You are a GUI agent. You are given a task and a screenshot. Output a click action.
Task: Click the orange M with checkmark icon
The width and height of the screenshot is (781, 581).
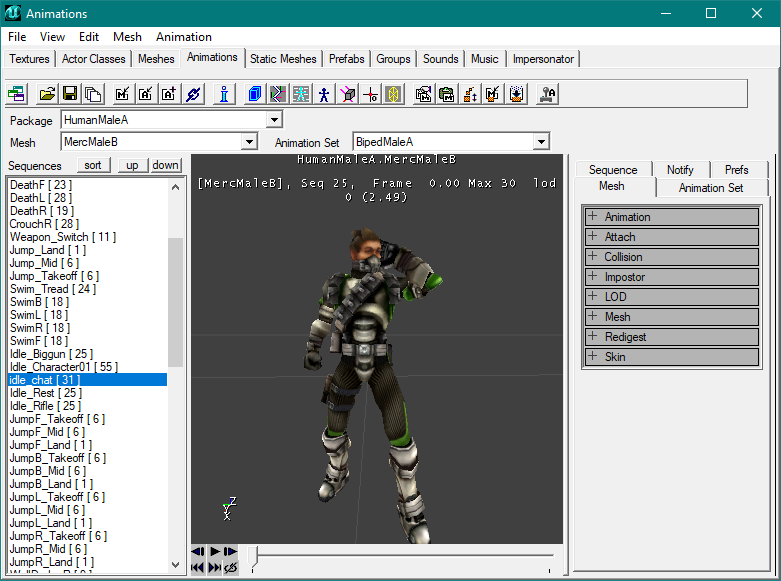[493, 94]
